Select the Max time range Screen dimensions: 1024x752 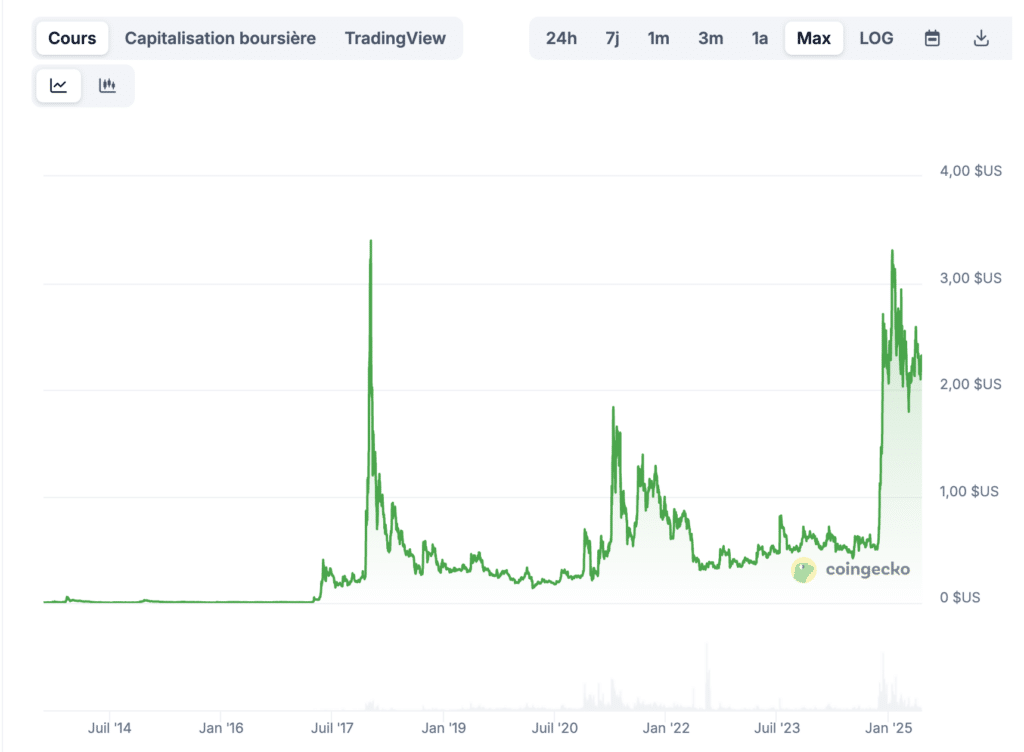click(814, 39)
